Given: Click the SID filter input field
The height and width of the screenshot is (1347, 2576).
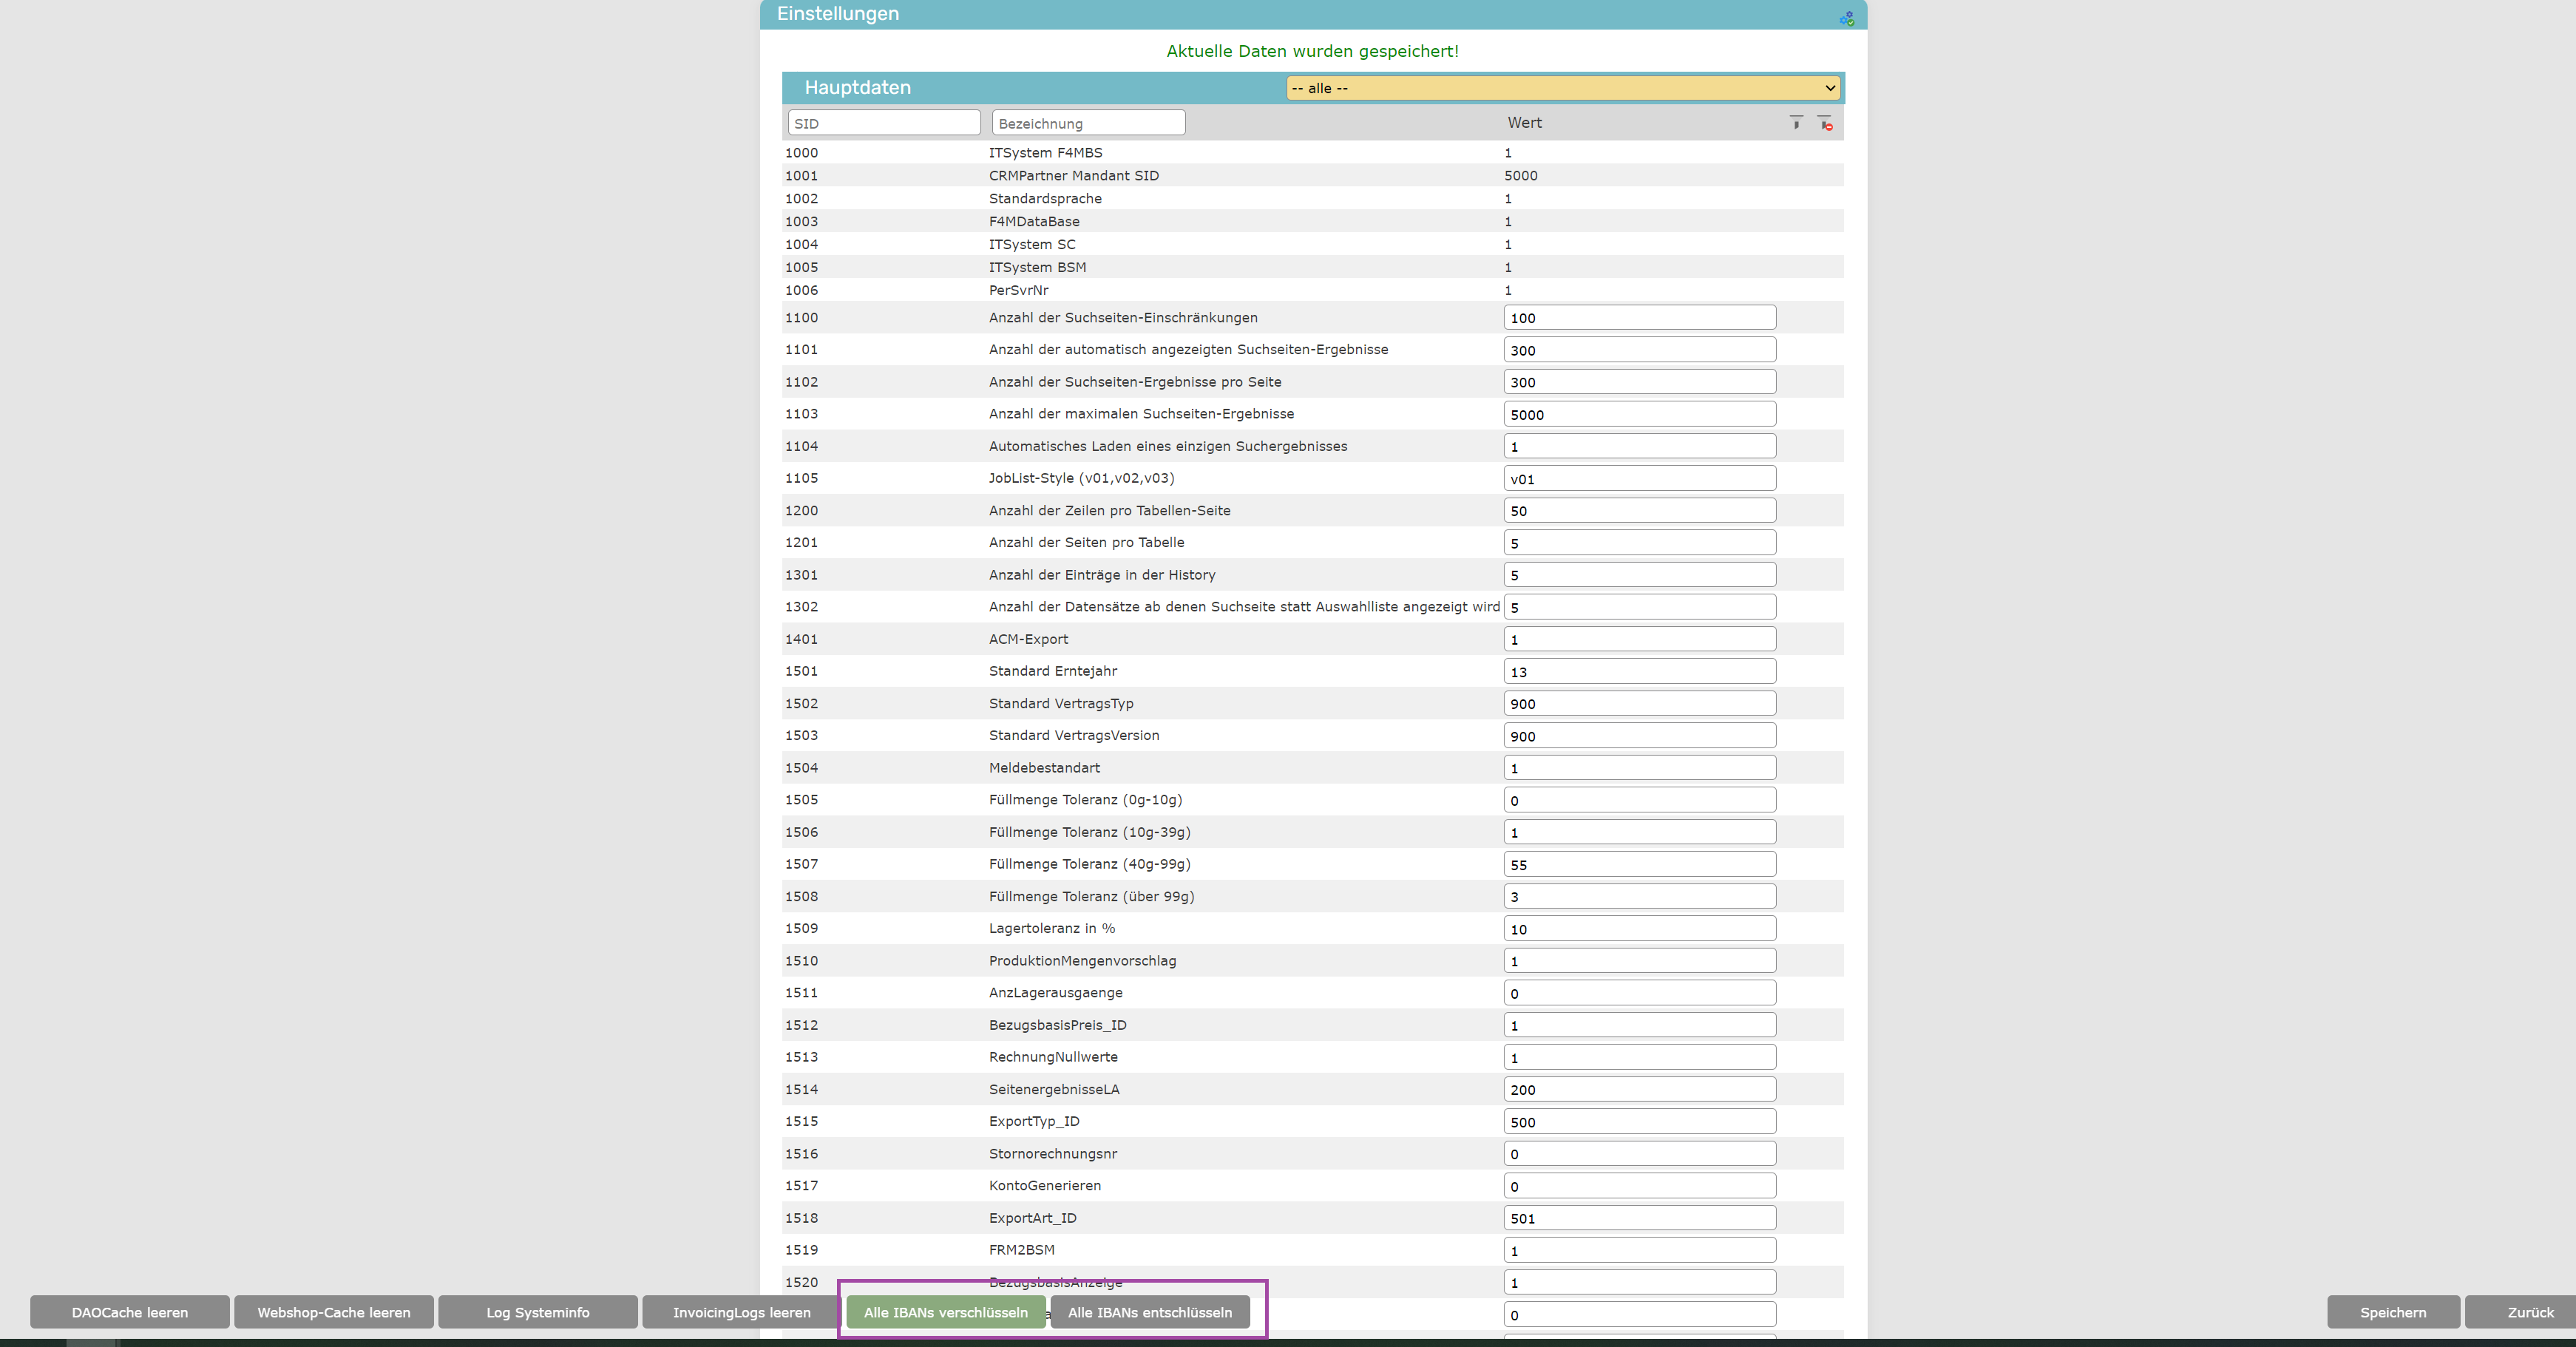Looking at the screenshot, I should pos(884,123).
